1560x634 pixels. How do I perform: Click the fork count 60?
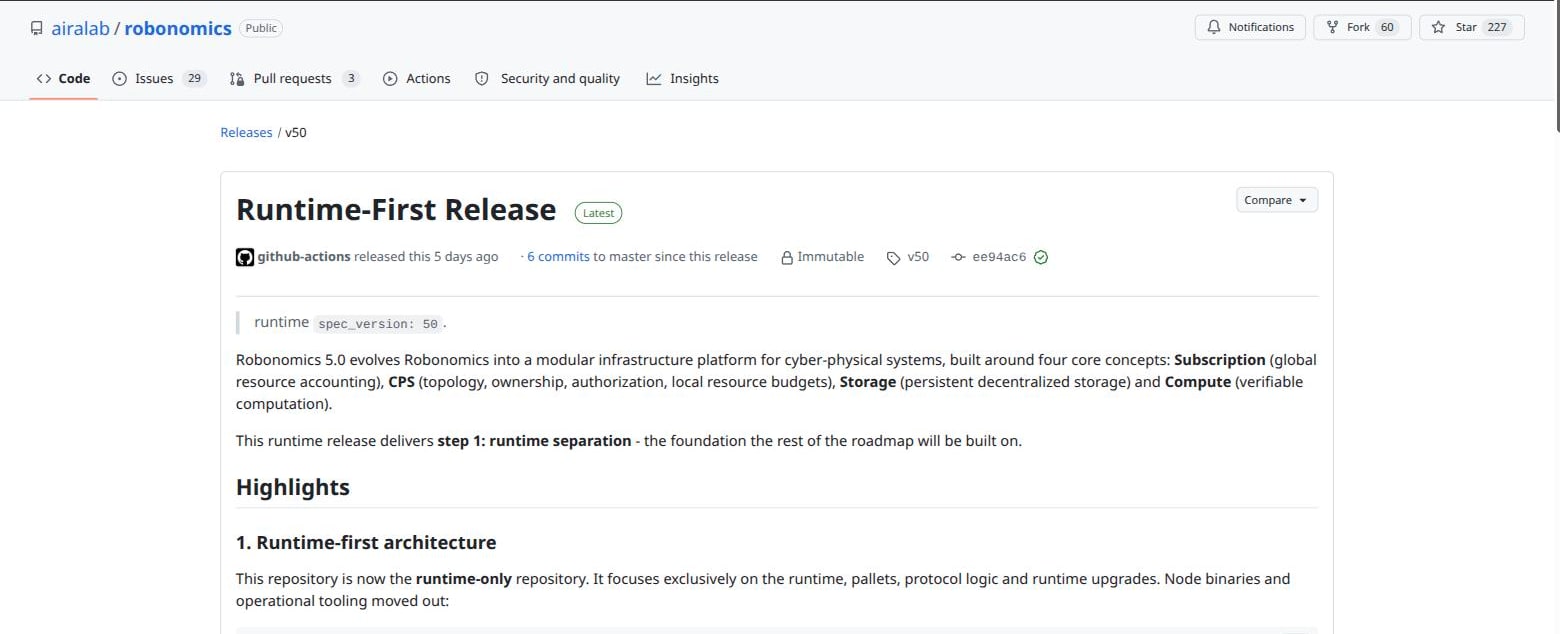click(1387, 27)
